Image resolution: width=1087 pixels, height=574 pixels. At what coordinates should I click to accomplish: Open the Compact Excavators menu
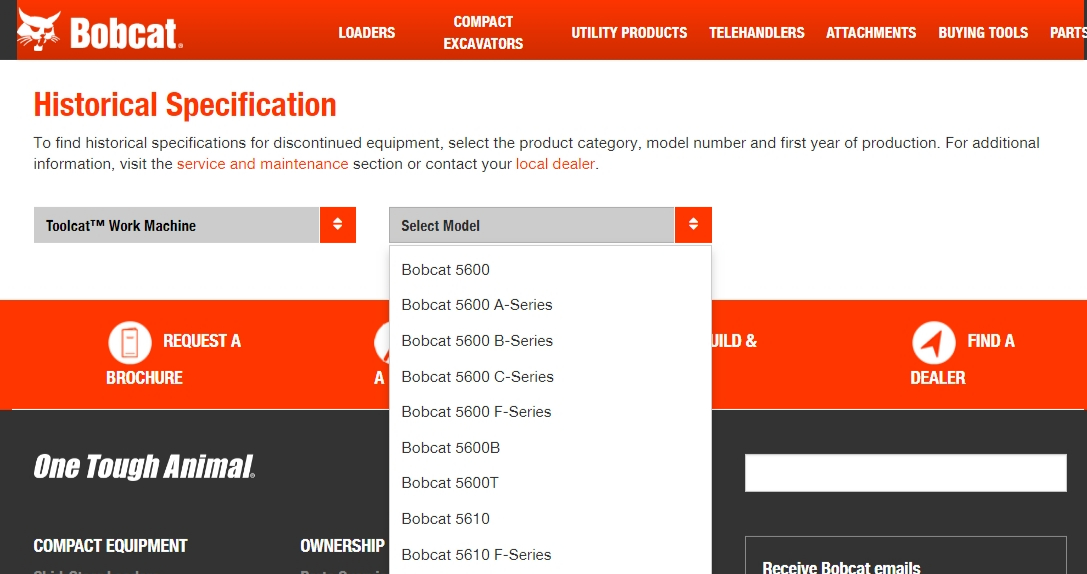(483, 33)
